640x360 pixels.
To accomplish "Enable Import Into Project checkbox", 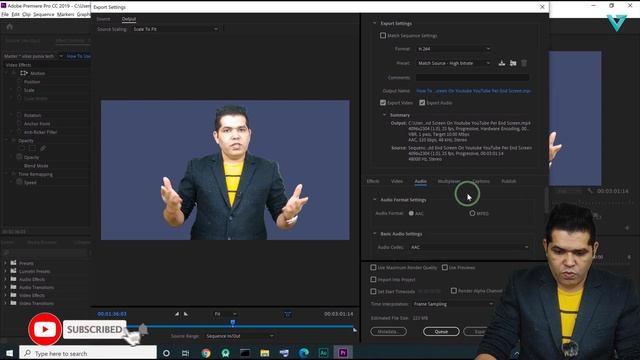I will (x=373, y=280).
